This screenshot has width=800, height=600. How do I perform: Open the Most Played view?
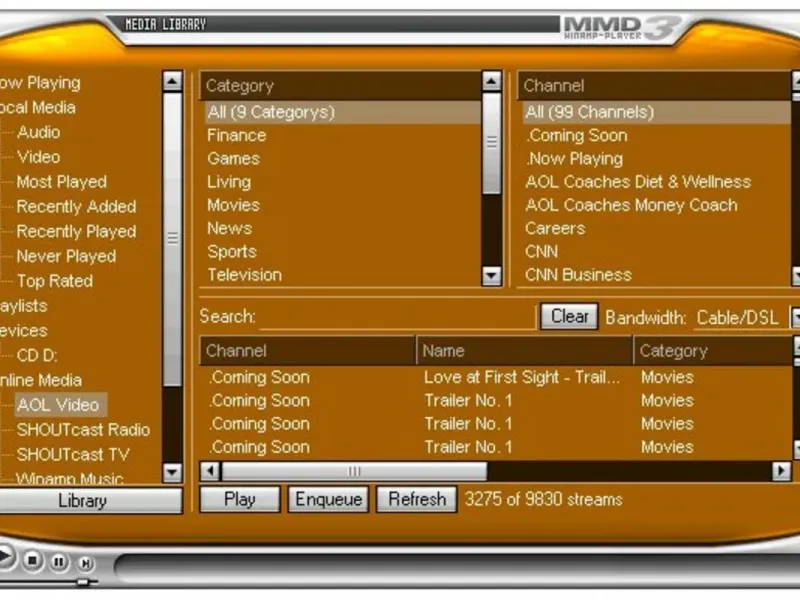coord(62,182)
